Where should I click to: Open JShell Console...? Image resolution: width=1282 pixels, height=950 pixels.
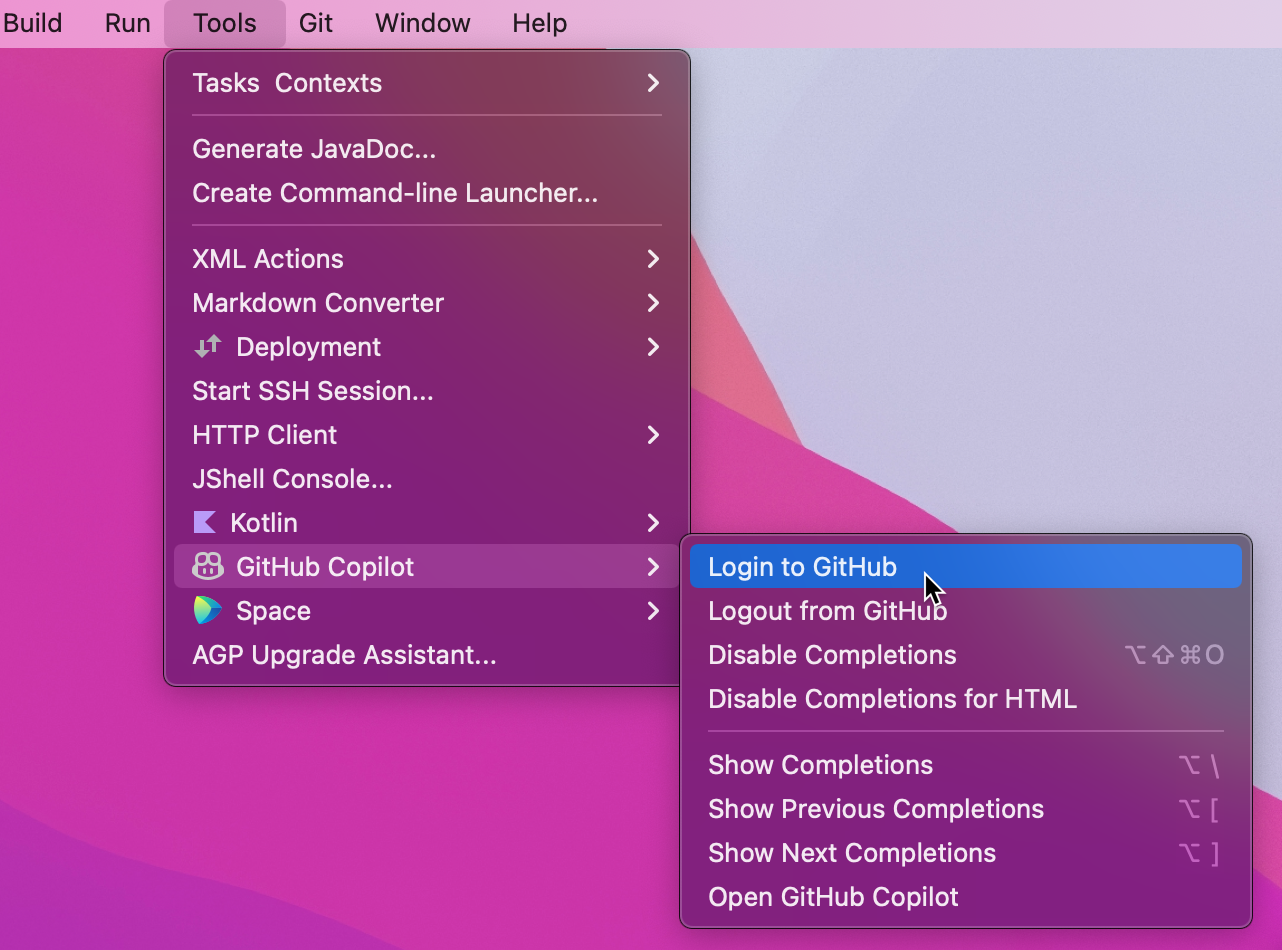(x=427, y=479)
